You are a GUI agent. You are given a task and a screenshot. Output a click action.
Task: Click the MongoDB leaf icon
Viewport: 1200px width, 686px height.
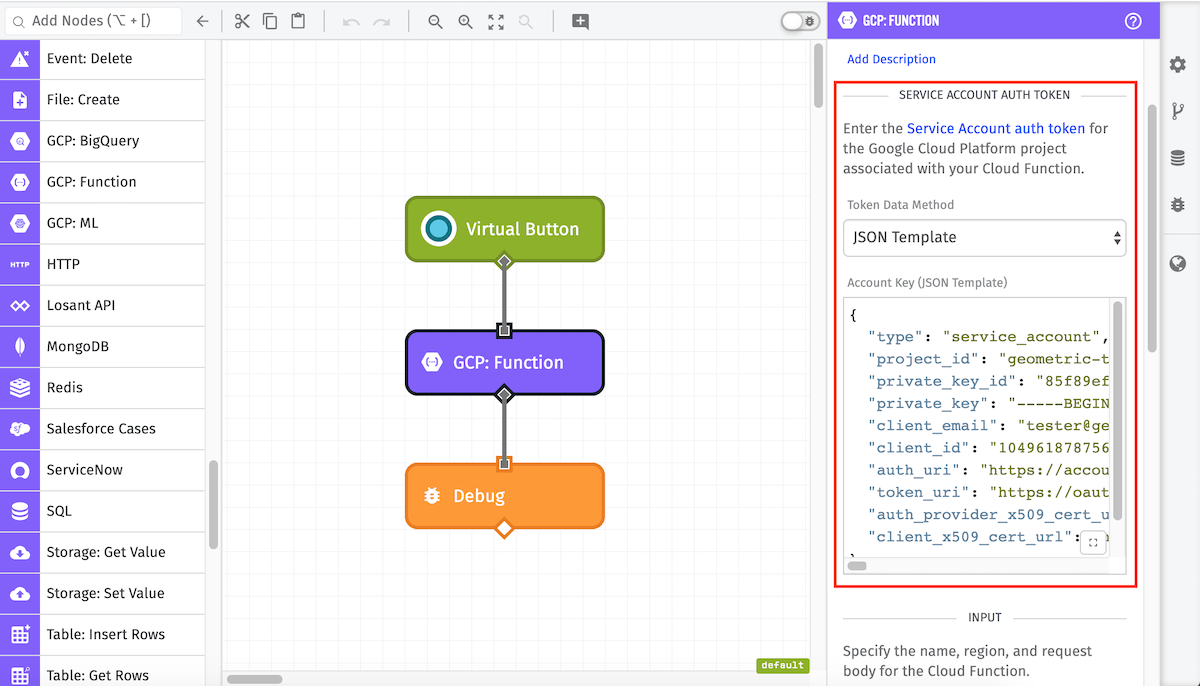(20, 346)
